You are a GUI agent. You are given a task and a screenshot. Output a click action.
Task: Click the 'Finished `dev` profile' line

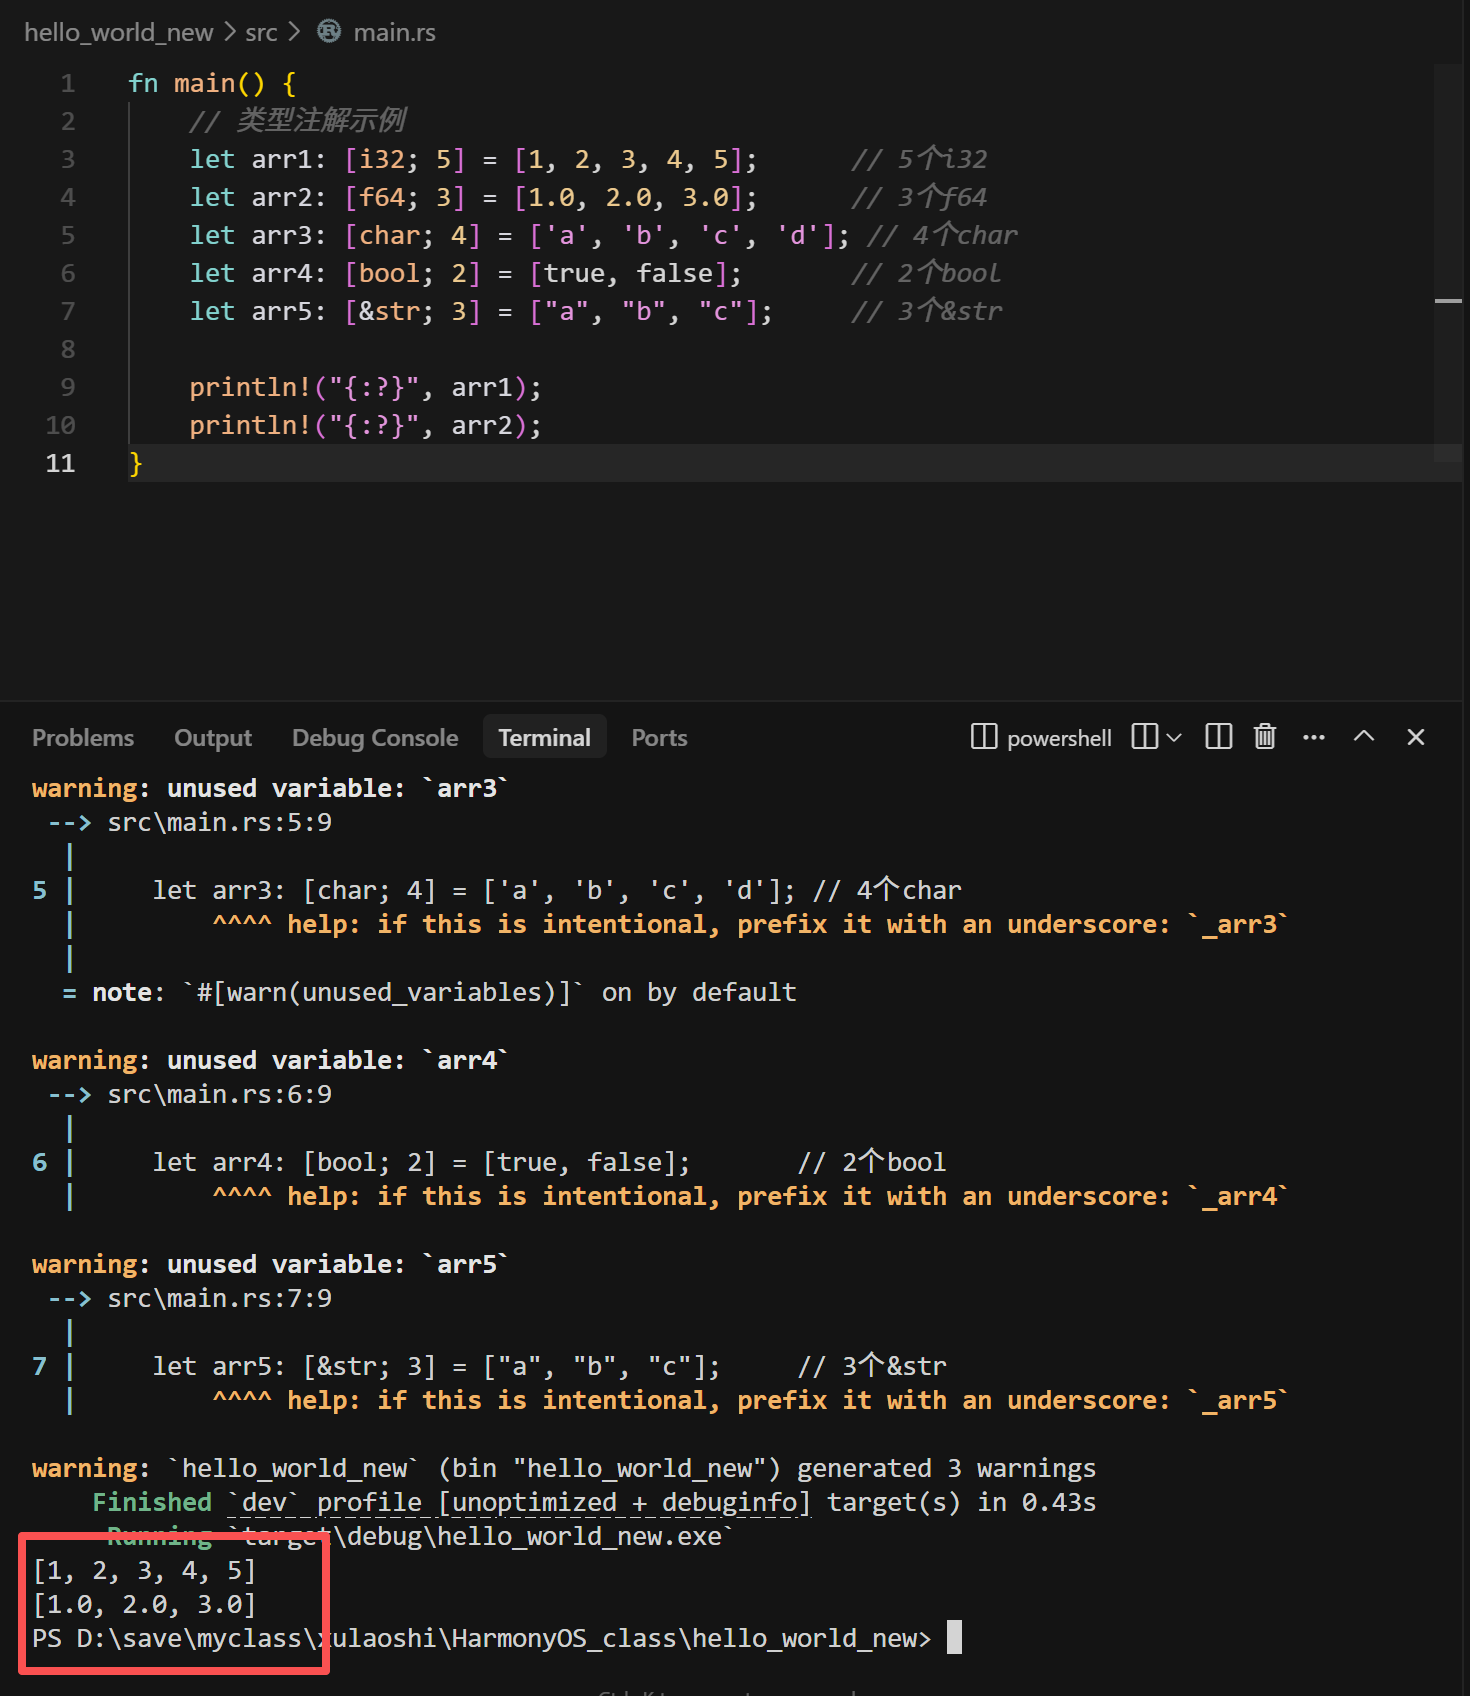tap(594, 1502)
